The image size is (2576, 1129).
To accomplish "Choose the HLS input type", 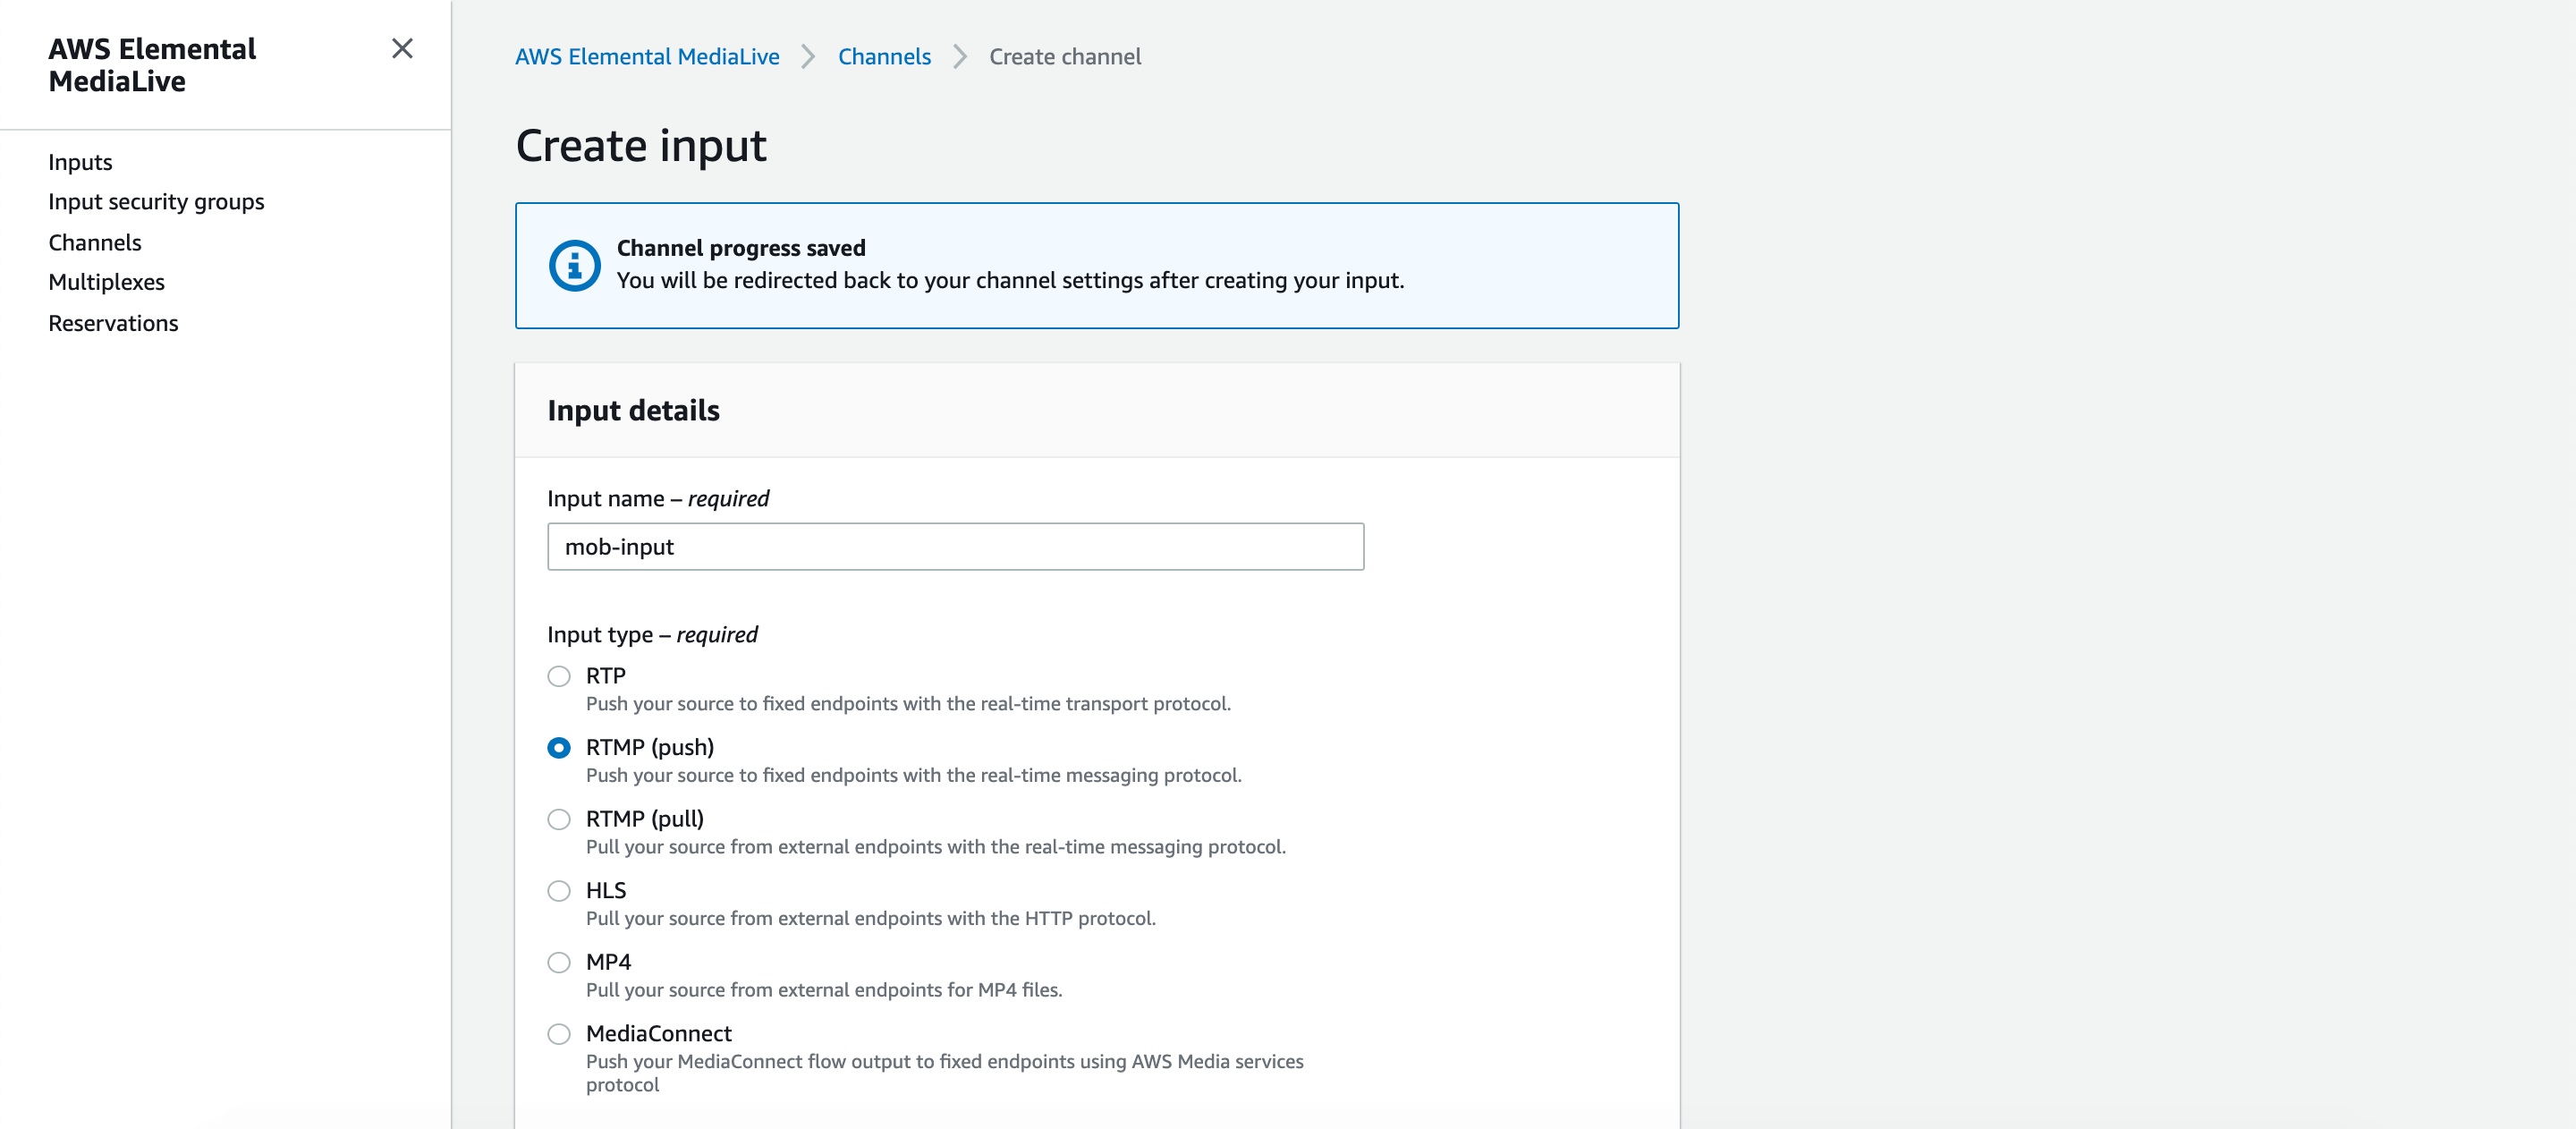I will [x=559, y=891].
